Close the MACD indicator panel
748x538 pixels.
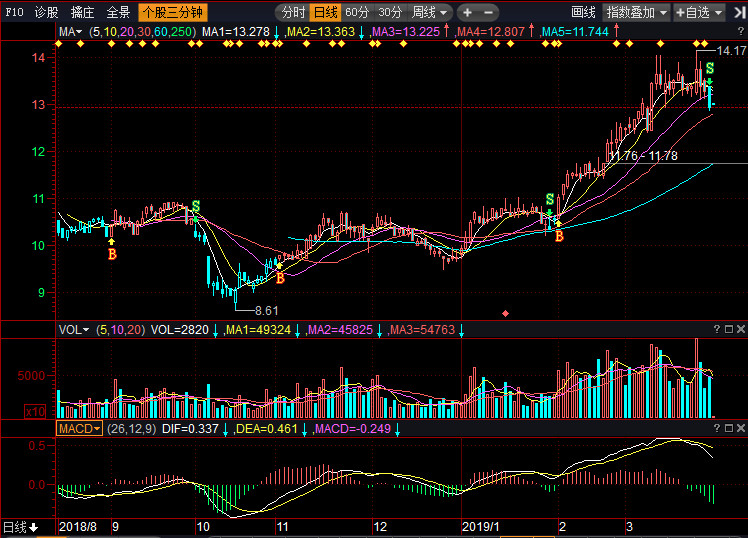click(741, 429)
